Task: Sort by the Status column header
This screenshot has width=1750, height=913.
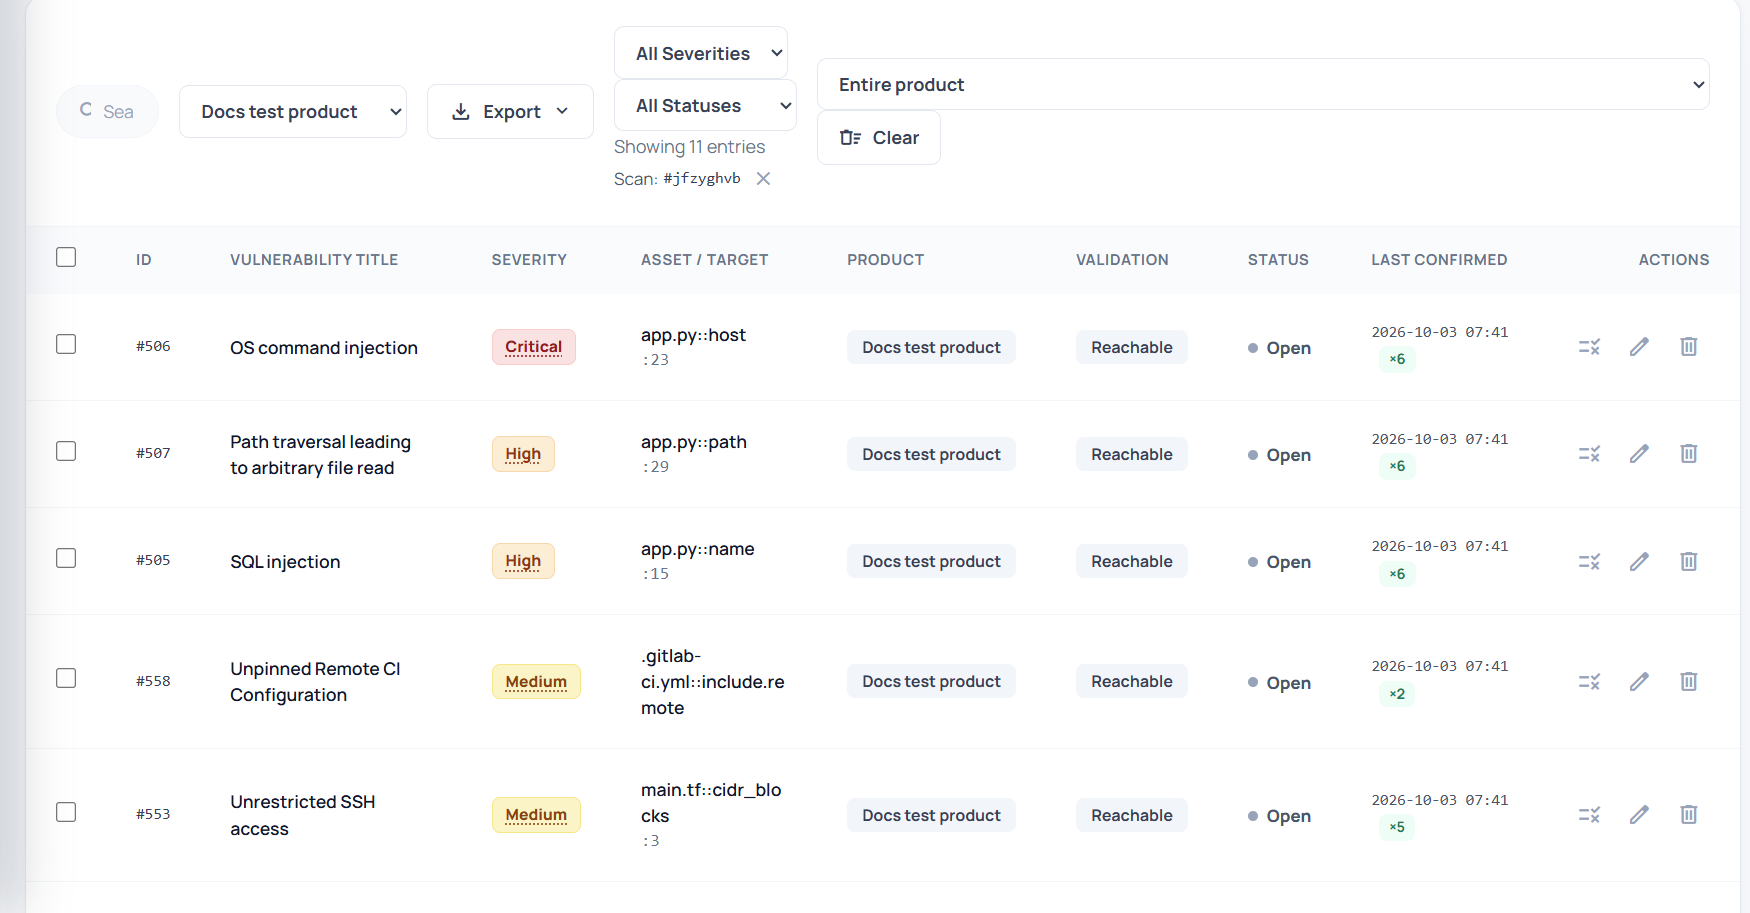Action: coord(1278,260)
